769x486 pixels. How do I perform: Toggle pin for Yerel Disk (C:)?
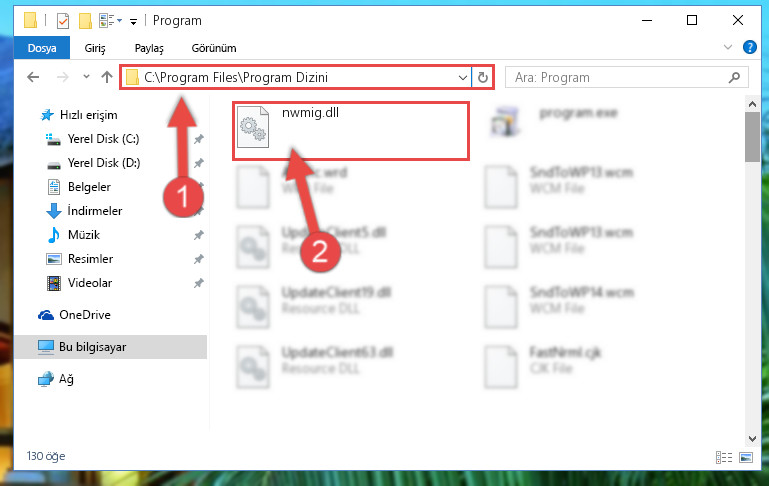pos(199,139)
